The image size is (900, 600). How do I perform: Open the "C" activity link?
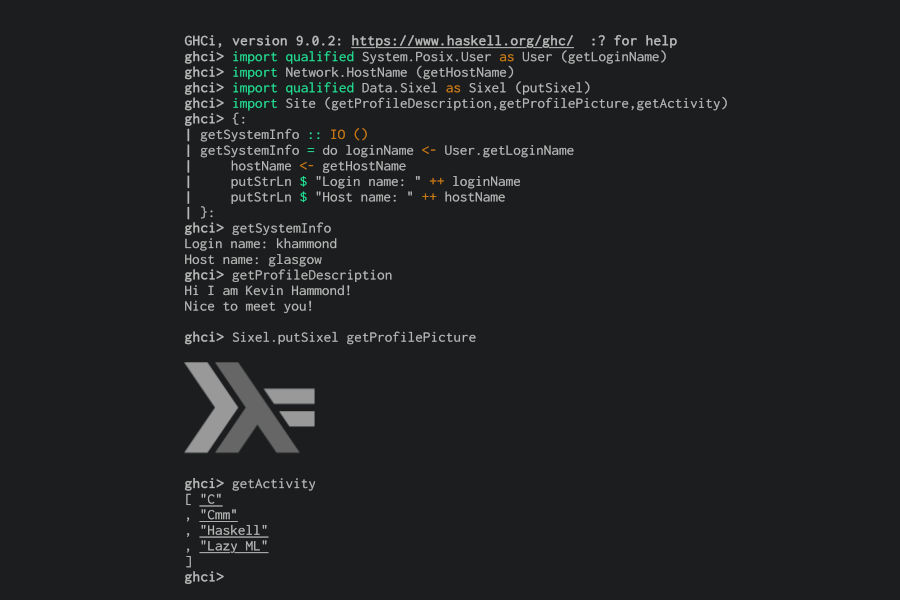[x=211, y=500]
